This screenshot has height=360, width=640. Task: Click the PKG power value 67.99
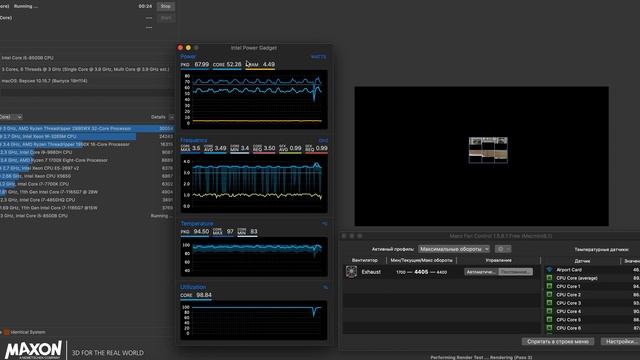(201, 64)
